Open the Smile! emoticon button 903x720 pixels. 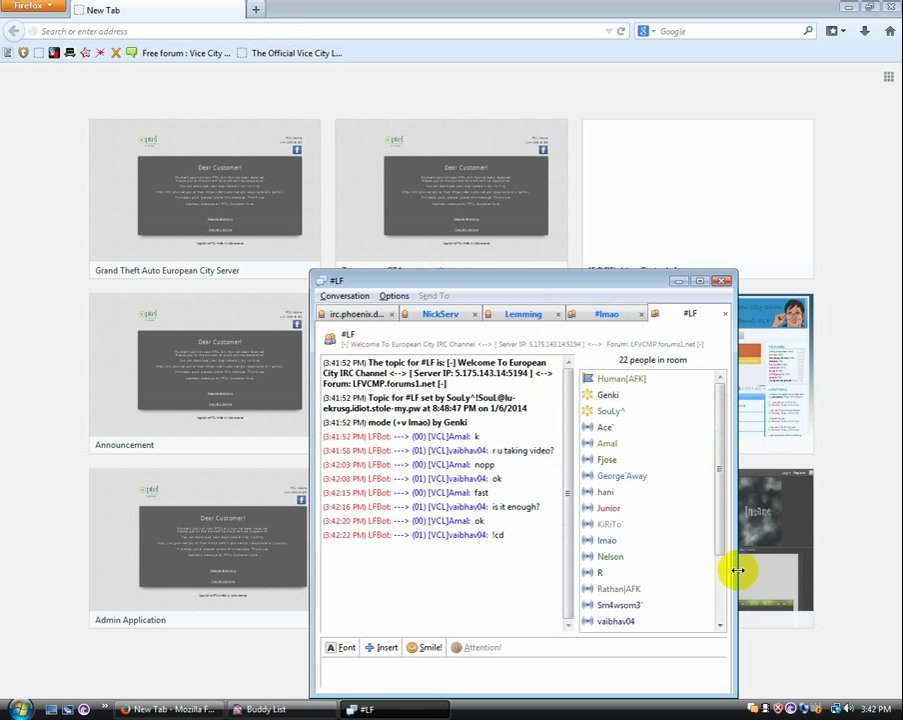[424, 647]
